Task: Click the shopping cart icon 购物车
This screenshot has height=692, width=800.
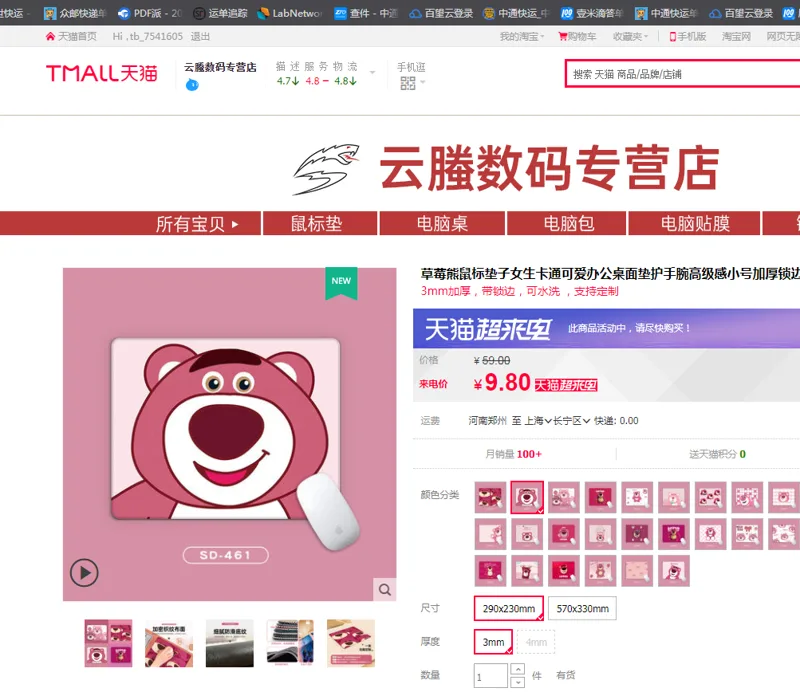Action: [x=563, y=36]
